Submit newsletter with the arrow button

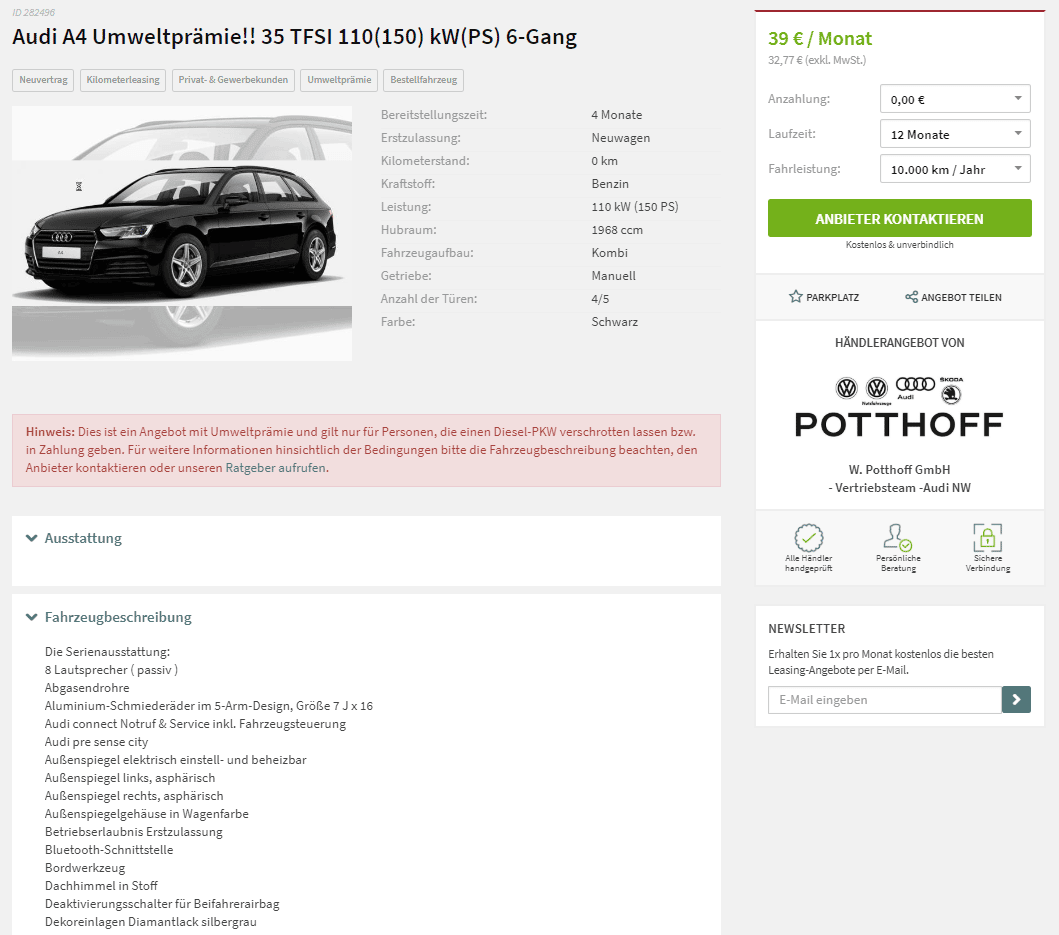tap(1016, 700)
